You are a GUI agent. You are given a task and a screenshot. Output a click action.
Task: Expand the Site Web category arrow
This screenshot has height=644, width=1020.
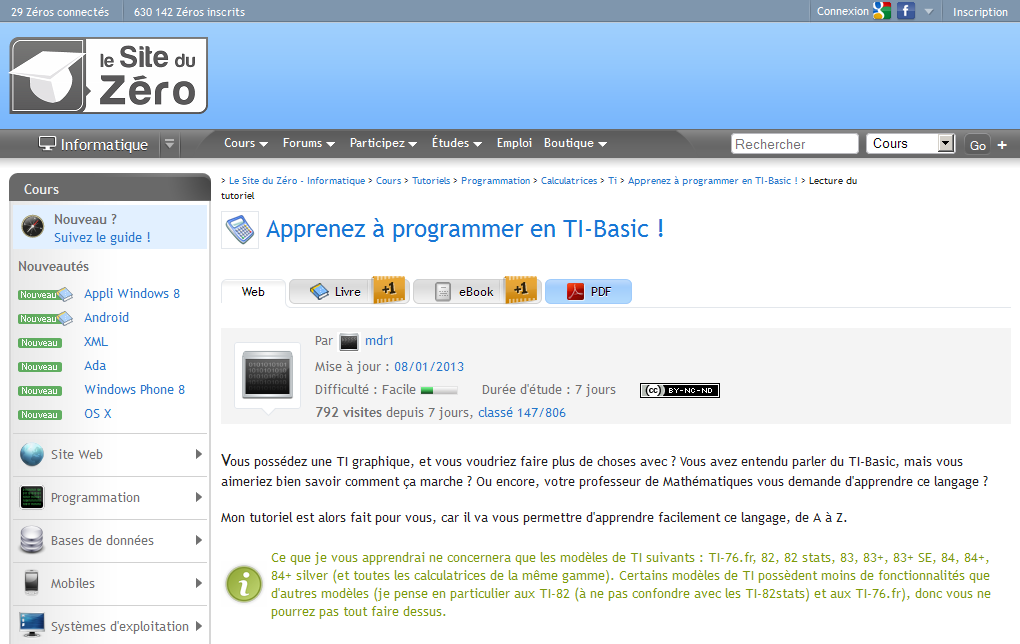tap(198, 454)
